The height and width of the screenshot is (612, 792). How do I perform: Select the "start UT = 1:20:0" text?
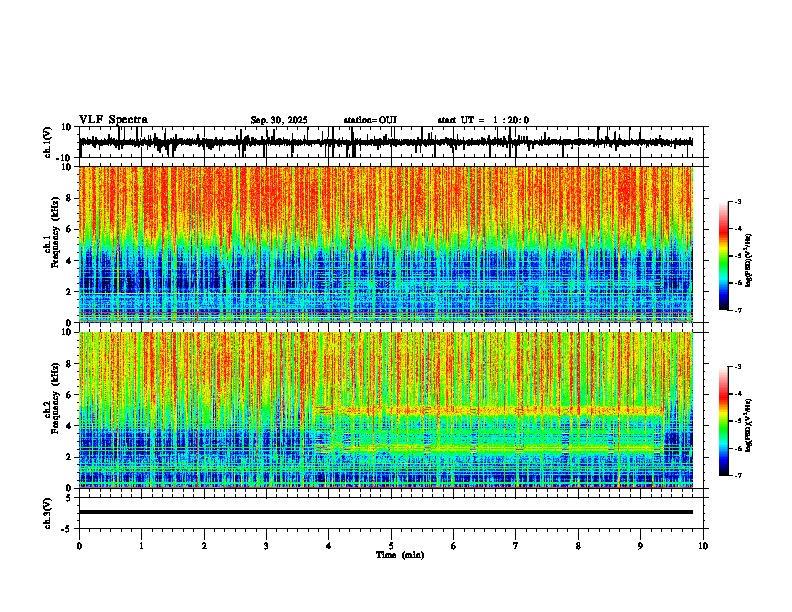(483, 120)
